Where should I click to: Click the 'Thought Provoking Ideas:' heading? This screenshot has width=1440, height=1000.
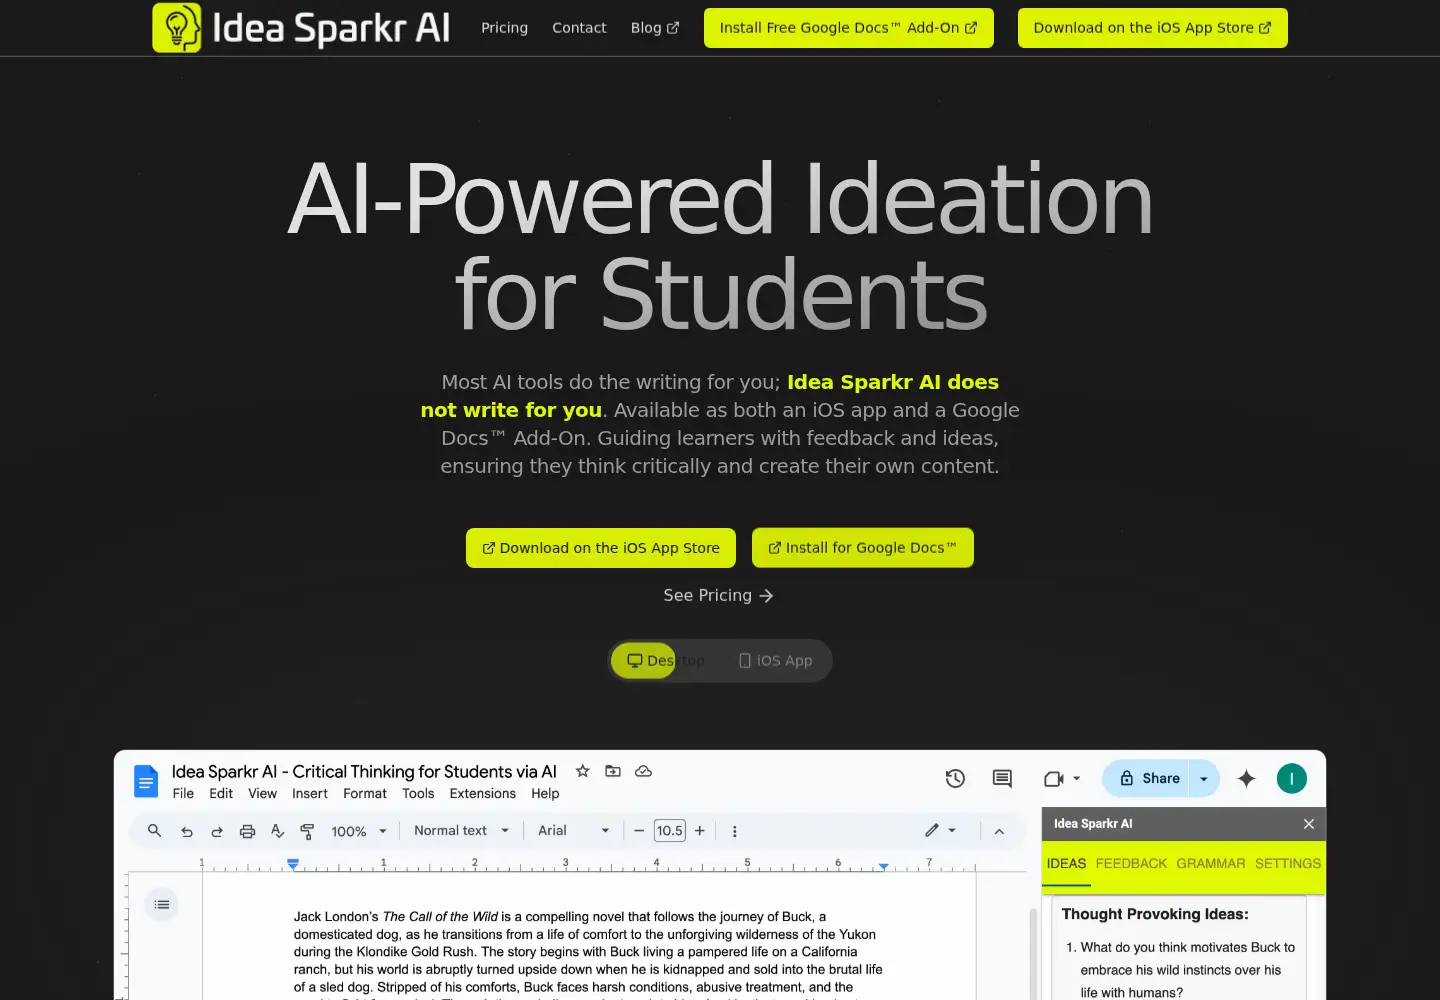point(1155,914)
